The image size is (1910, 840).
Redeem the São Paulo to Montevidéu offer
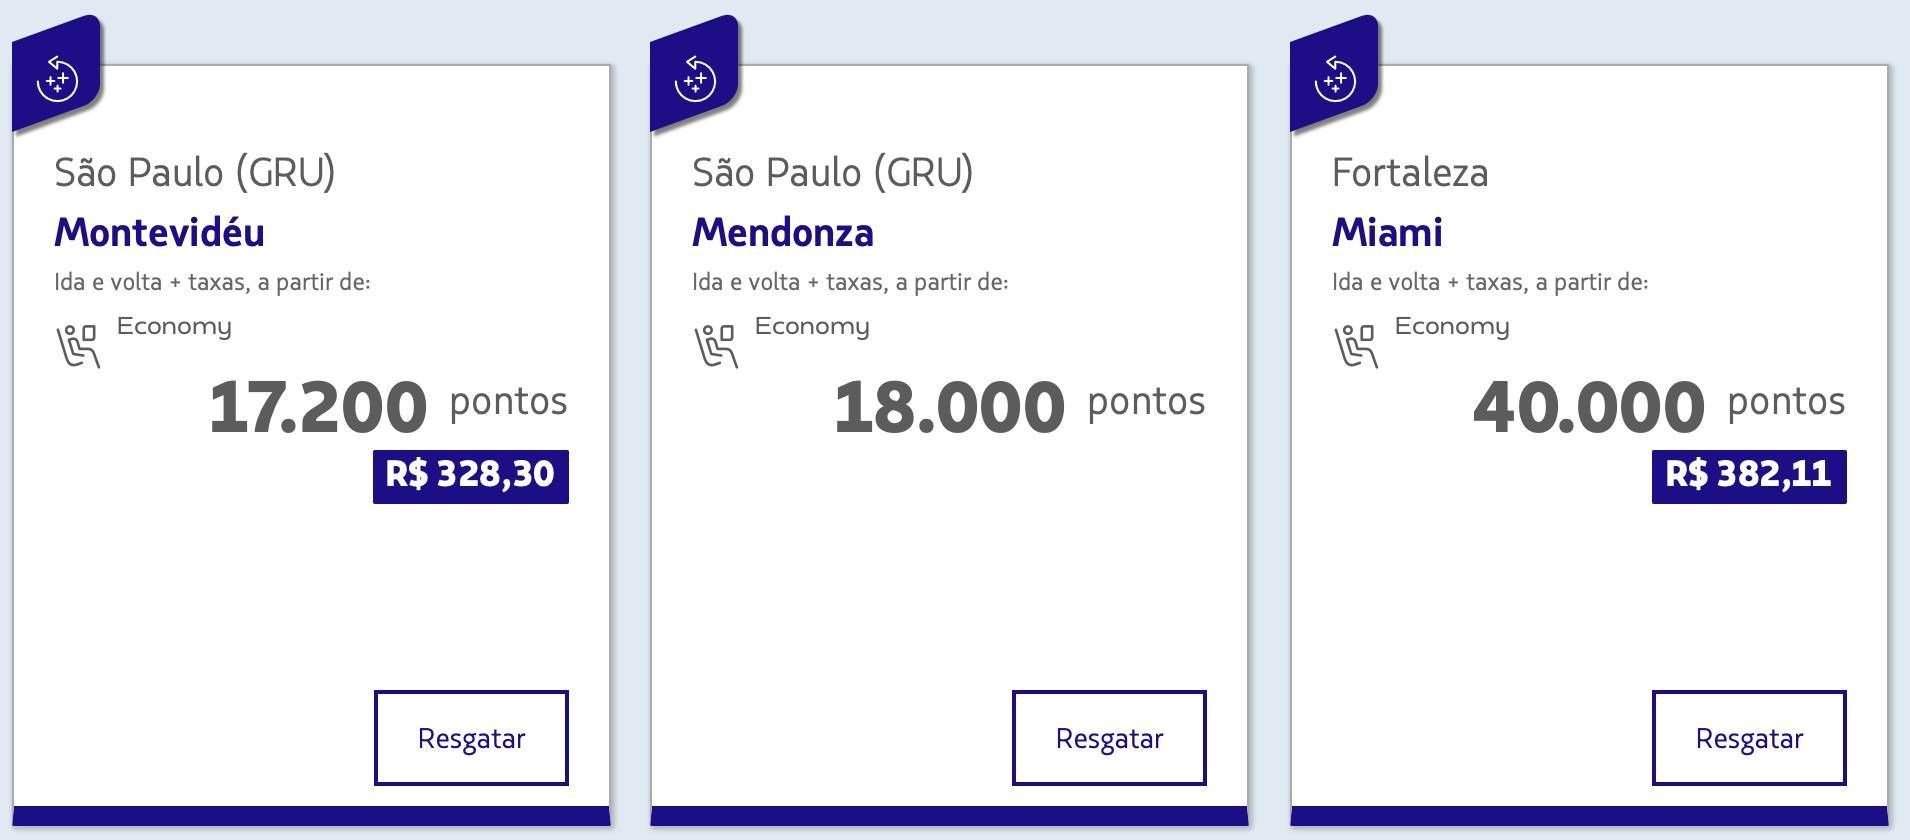coord(471,738)
